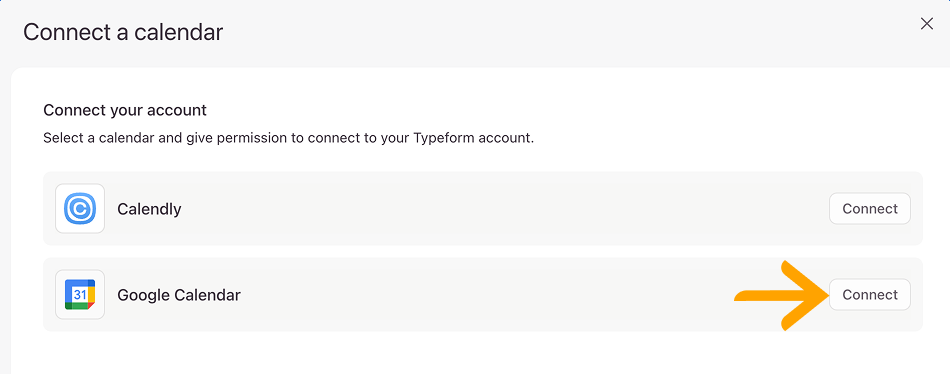
Task: Click the gray header bar beside the title
Action: 545,32
